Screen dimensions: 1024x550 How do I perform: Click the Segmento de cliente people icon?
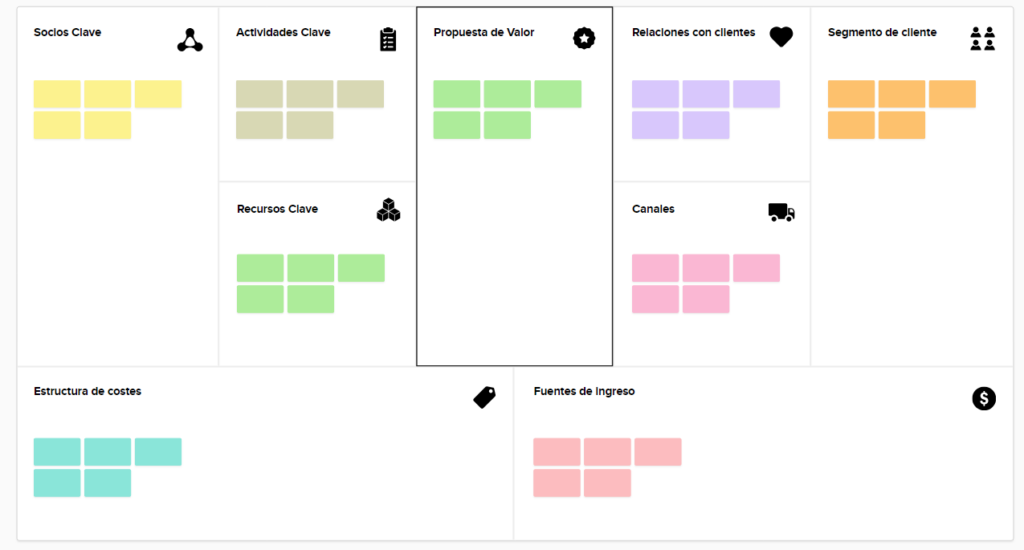pos(983,39)
